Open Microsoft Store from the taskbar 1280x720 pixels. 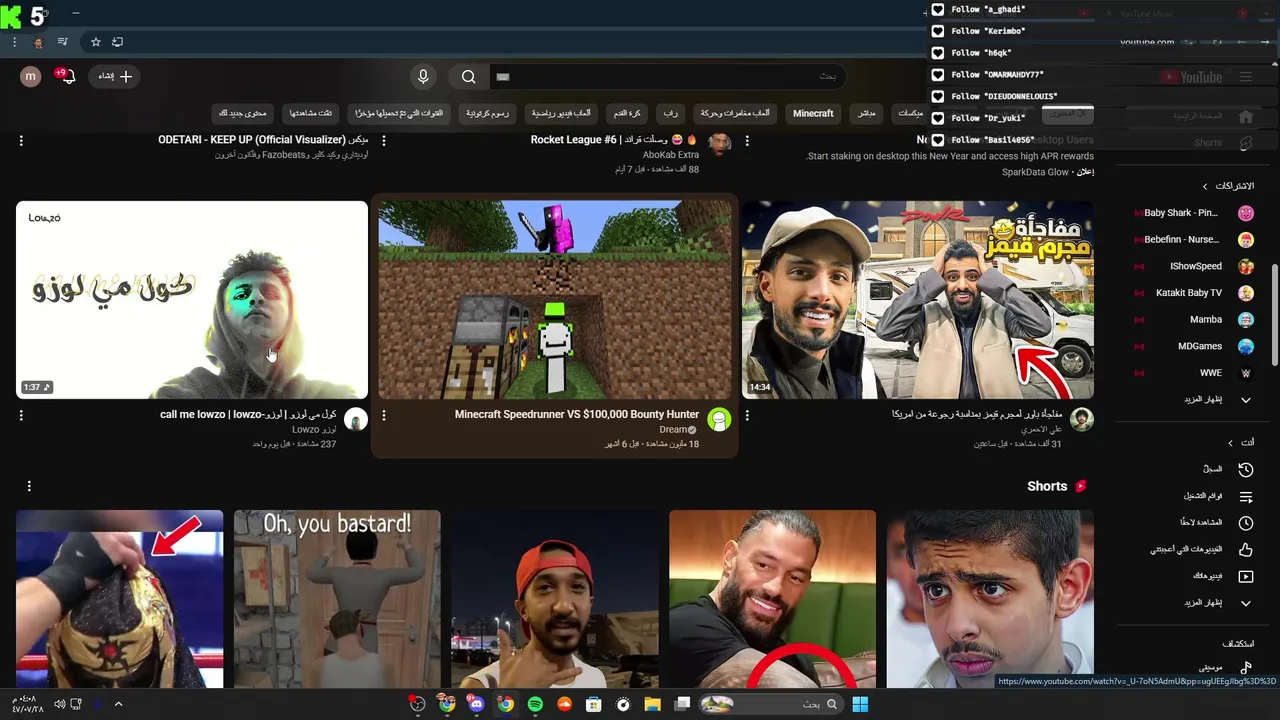click(593, 705)
